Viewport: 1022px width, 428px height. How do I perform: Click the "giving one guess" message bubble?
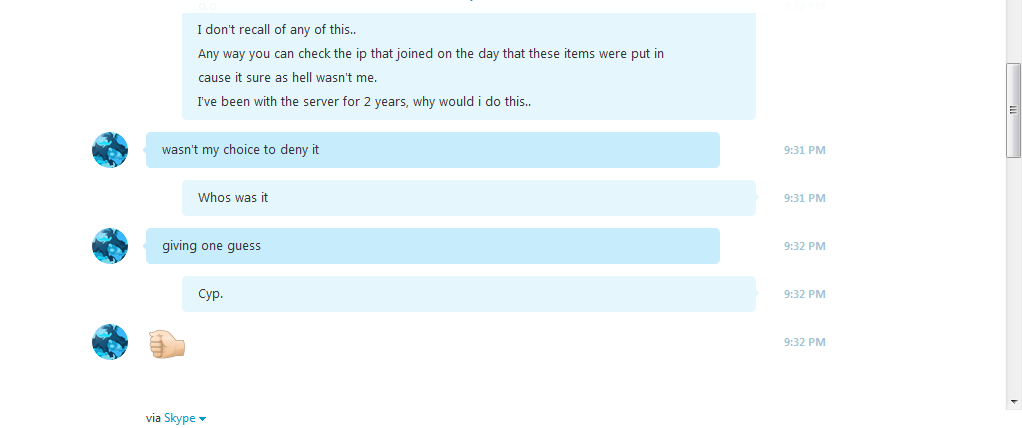coord(433,246)
